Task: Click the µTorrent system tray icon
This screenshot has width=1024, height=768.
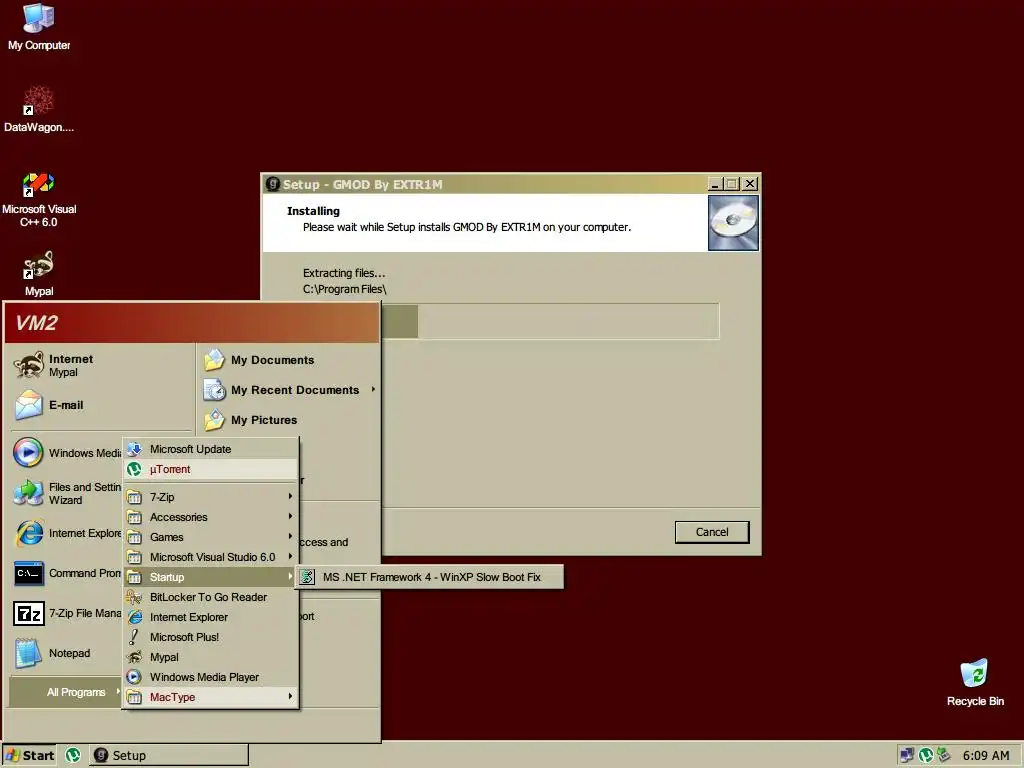Action: pos(925,756)
